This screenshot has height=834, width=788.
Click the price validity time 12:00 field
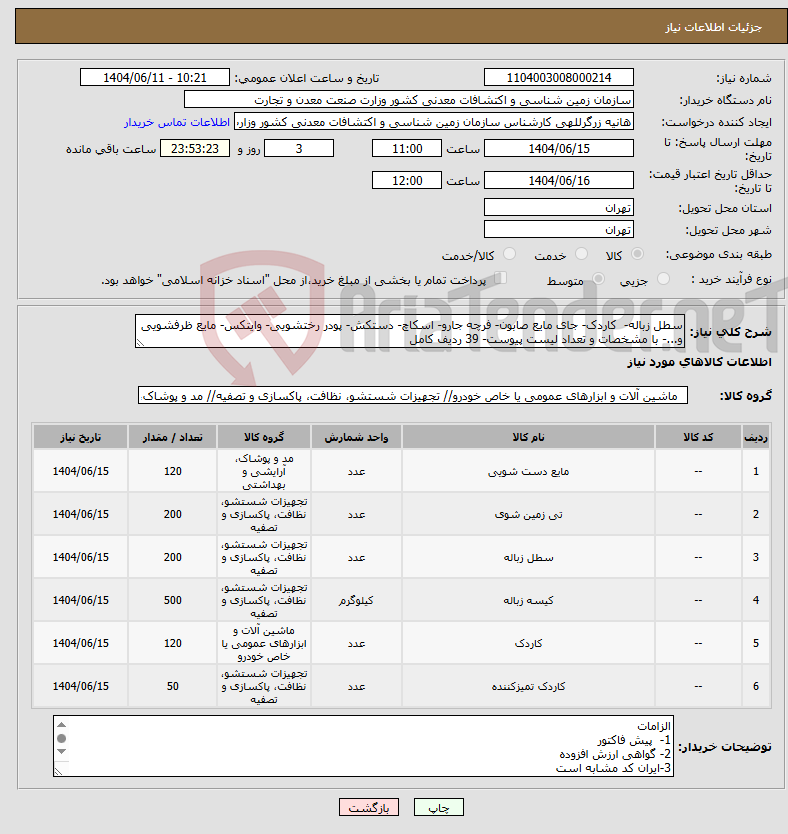pyautogui.click(x=407, y=180)
